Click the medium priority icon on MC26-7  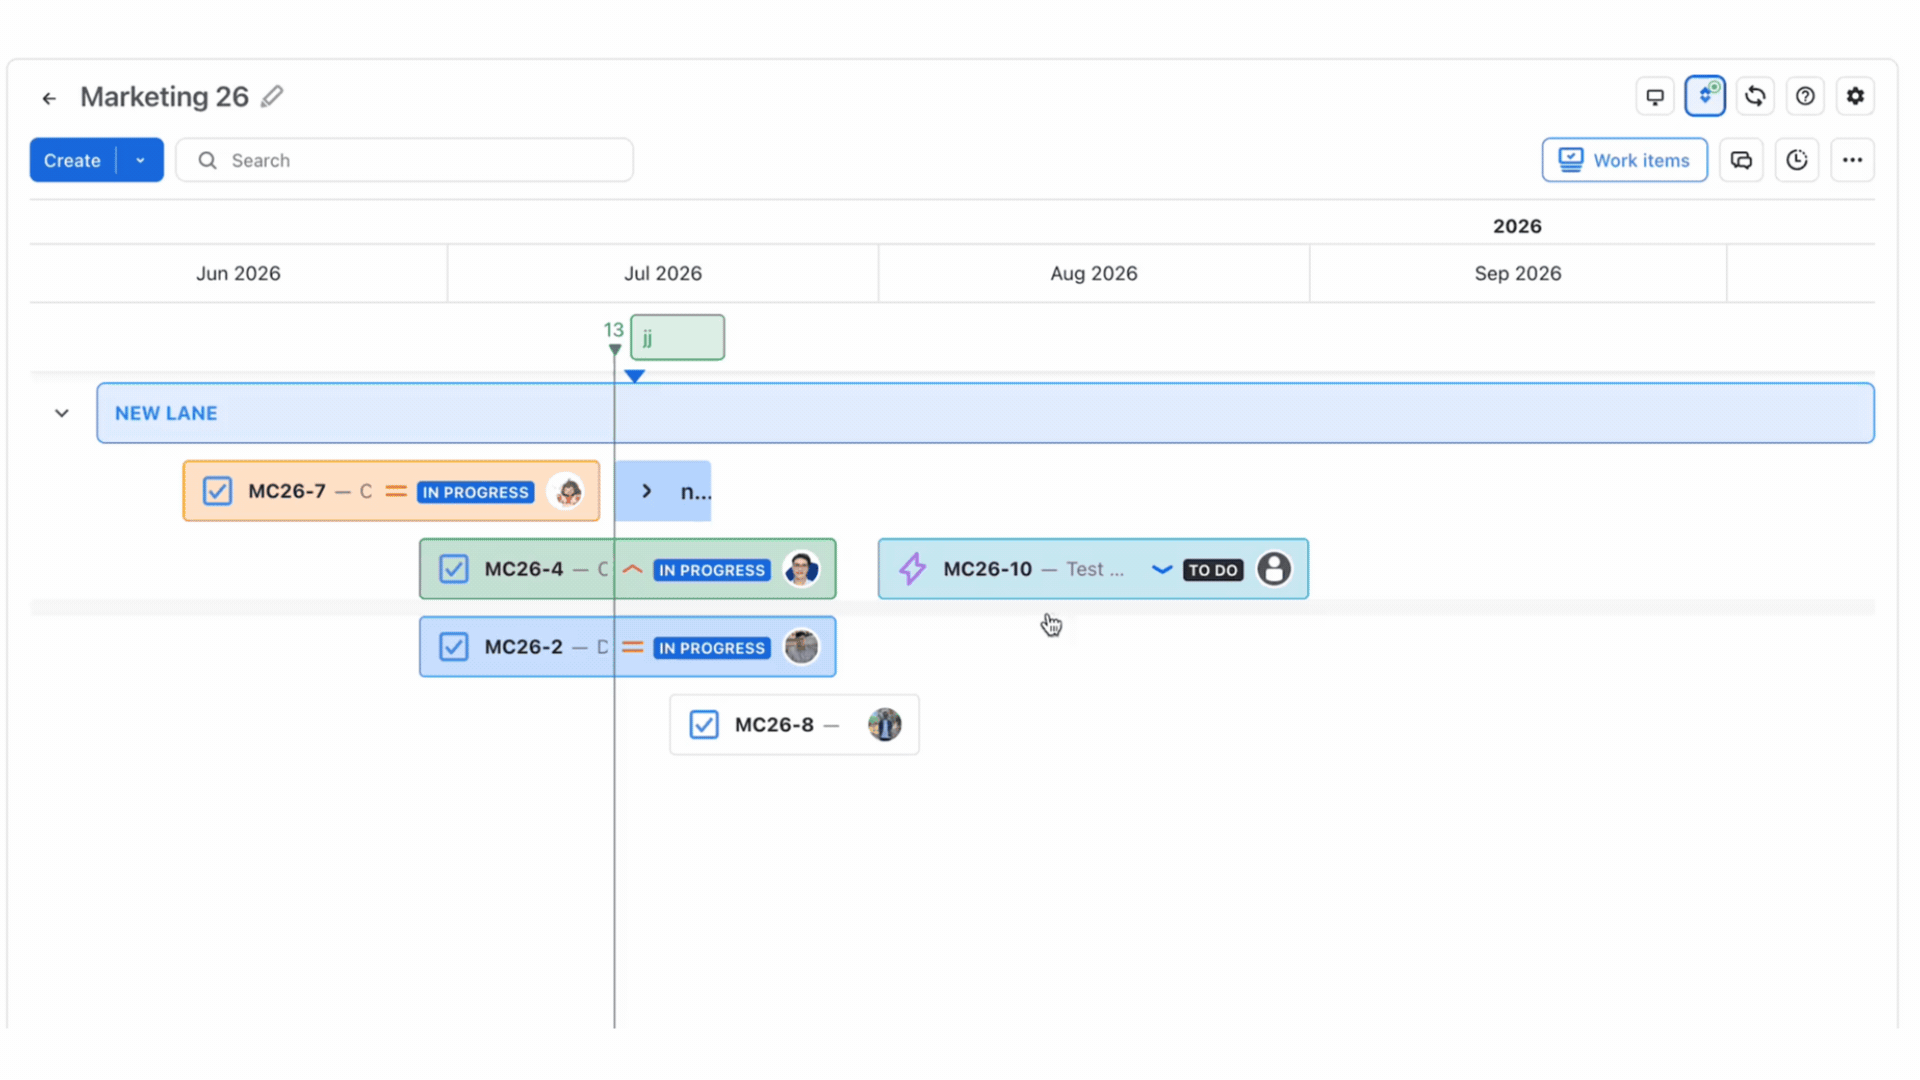396,491
